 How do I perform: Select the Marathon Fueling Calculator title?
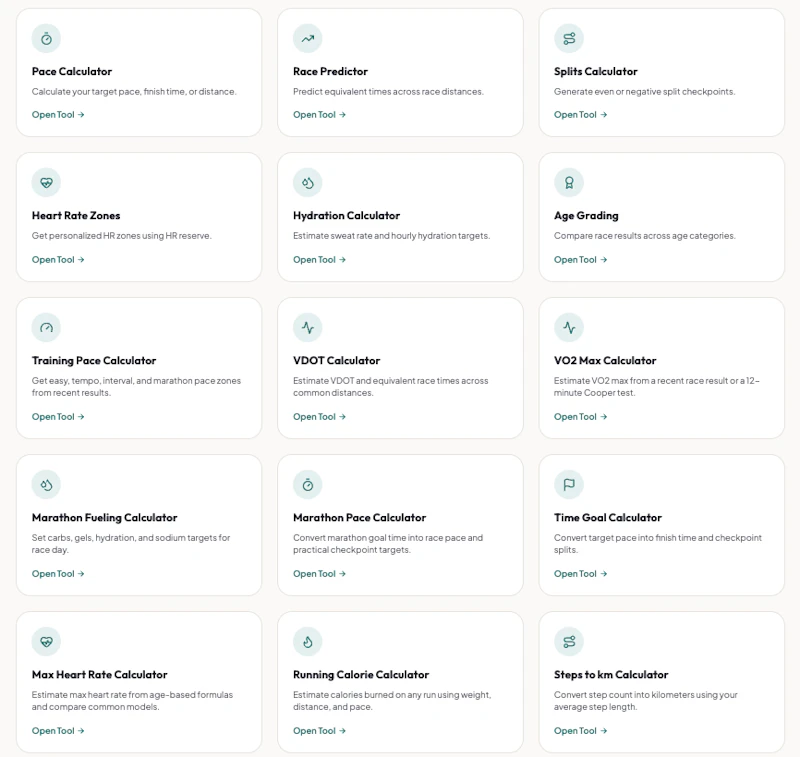pos(105,518)
